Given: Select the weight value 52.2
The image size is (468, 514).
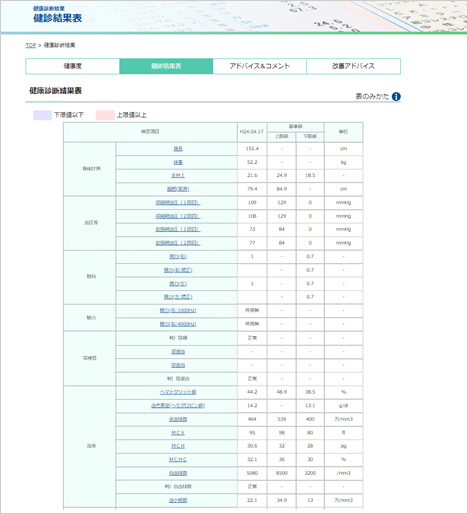Looking at the screenshot, I should point(252,162).
